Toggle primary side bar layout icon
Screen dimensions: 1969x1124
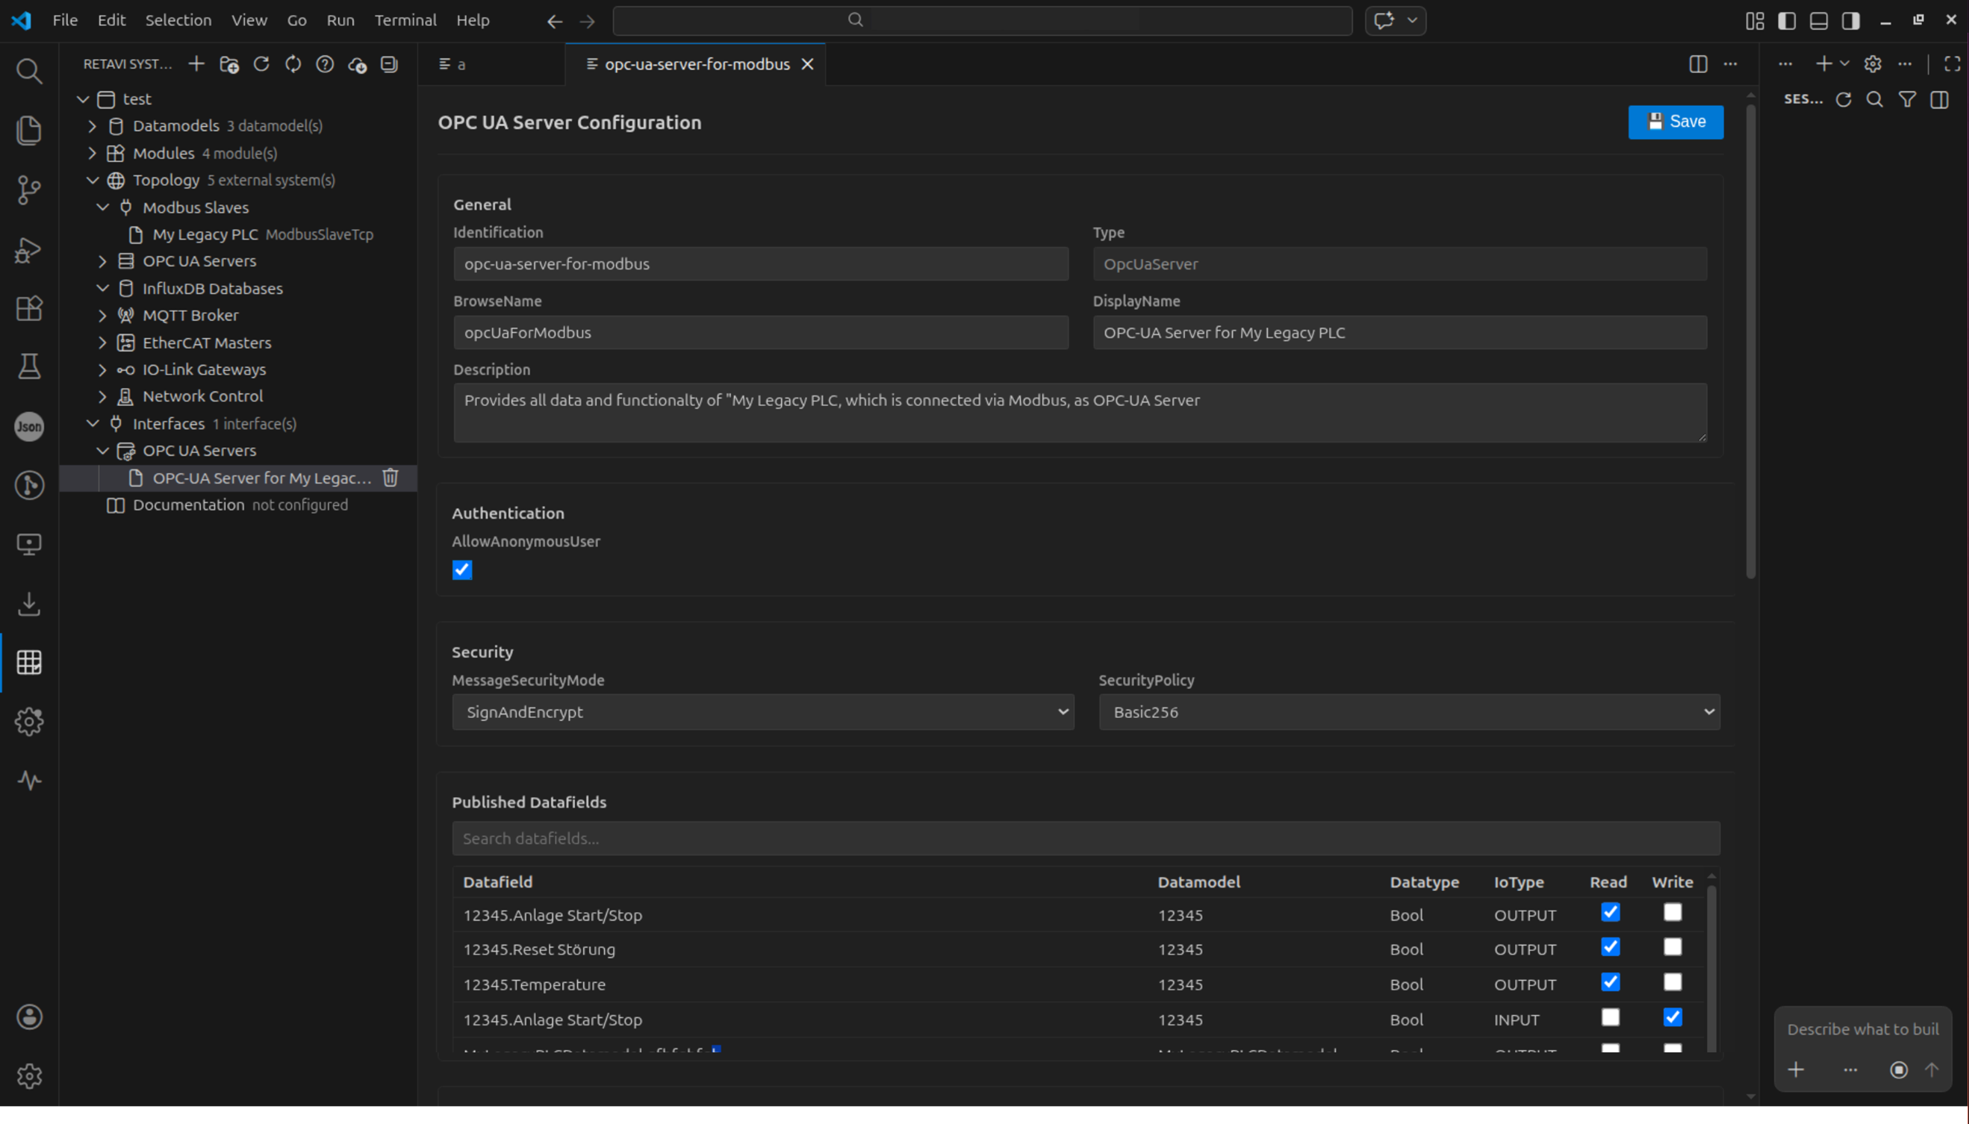(x=1787, y=20)
